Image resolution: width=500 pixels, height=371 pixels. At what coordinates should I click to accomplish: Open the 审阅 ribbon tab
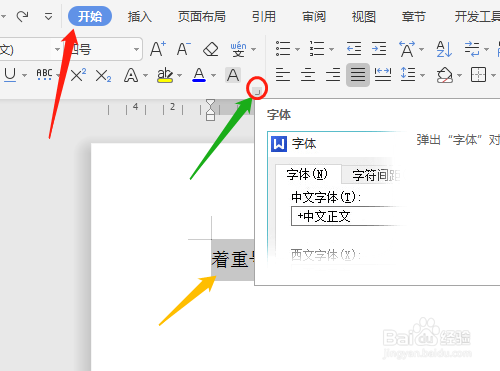tap(314, 16)
